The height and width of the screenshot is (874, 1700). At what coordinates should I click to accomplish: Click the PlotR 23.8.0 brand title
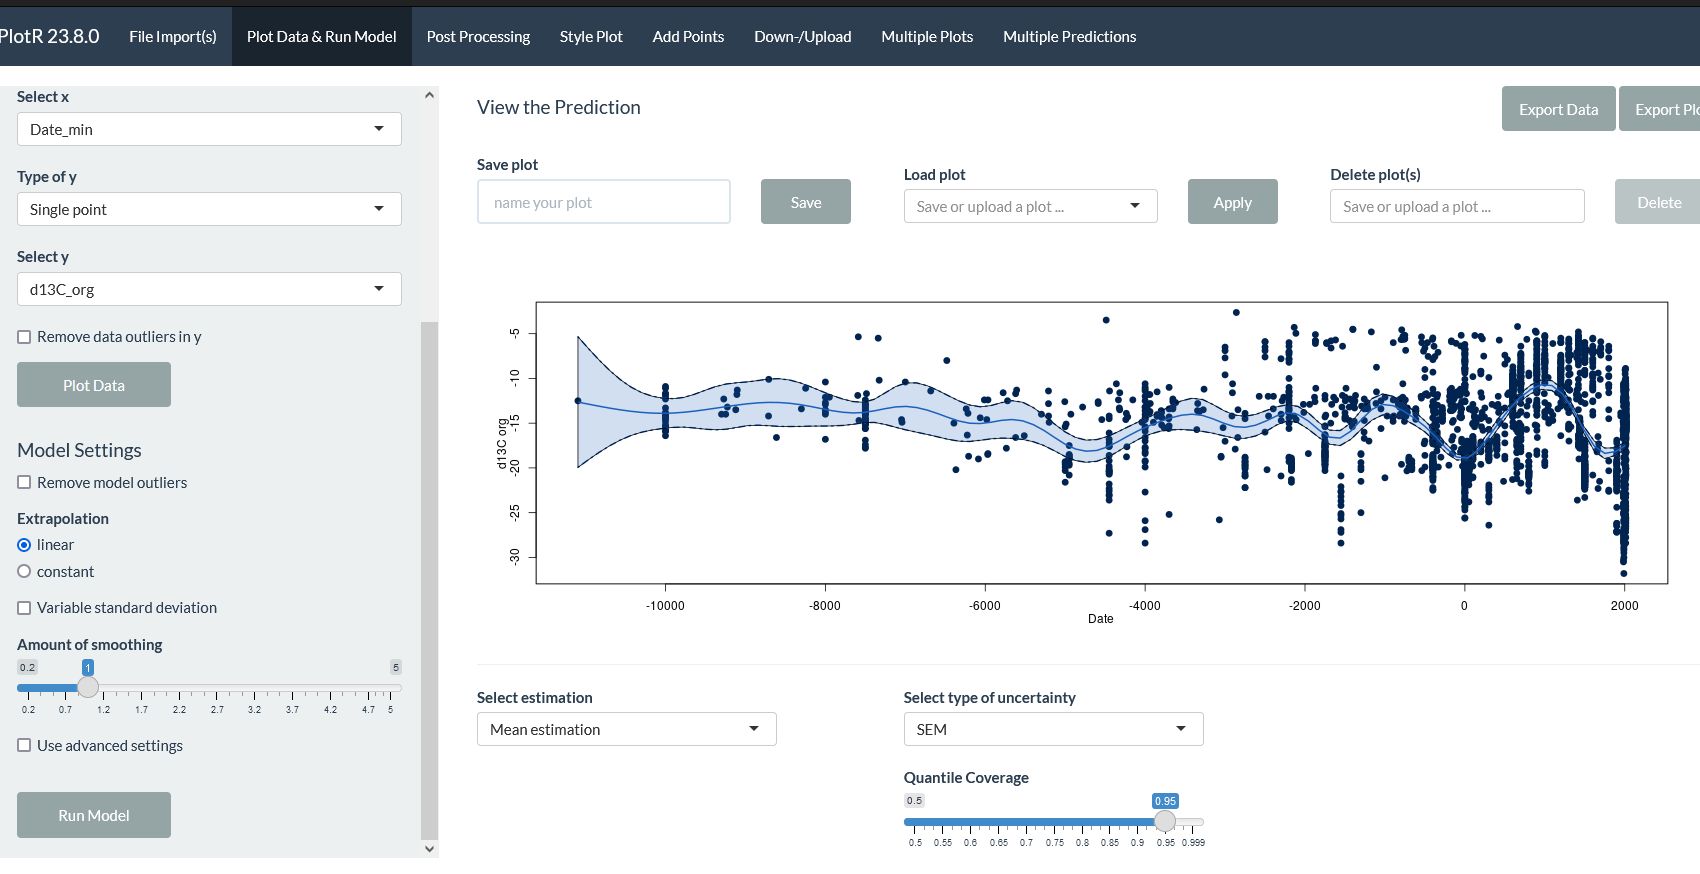(x=49, y=37)
